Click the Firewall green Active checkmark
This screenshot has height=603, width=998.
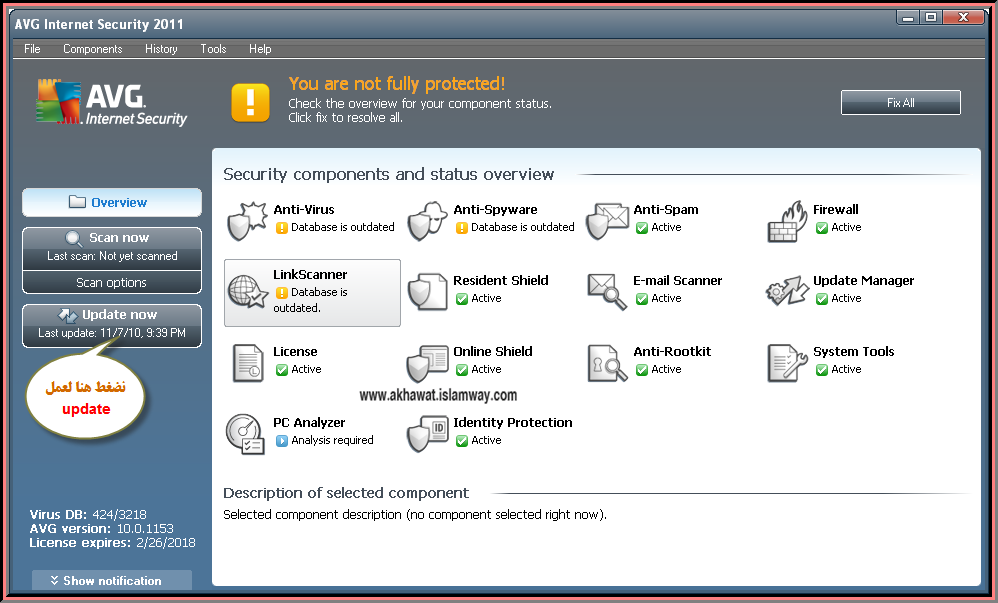822,227
